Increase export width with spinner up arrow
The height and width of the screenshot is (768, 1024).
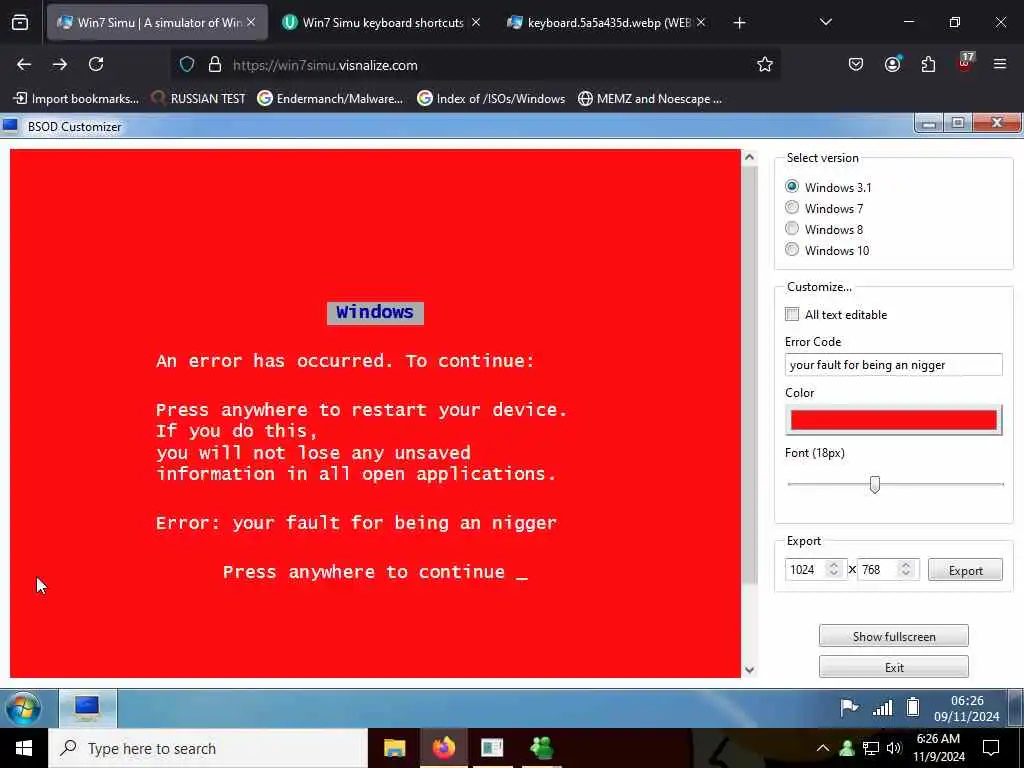(x=833, y=565)
